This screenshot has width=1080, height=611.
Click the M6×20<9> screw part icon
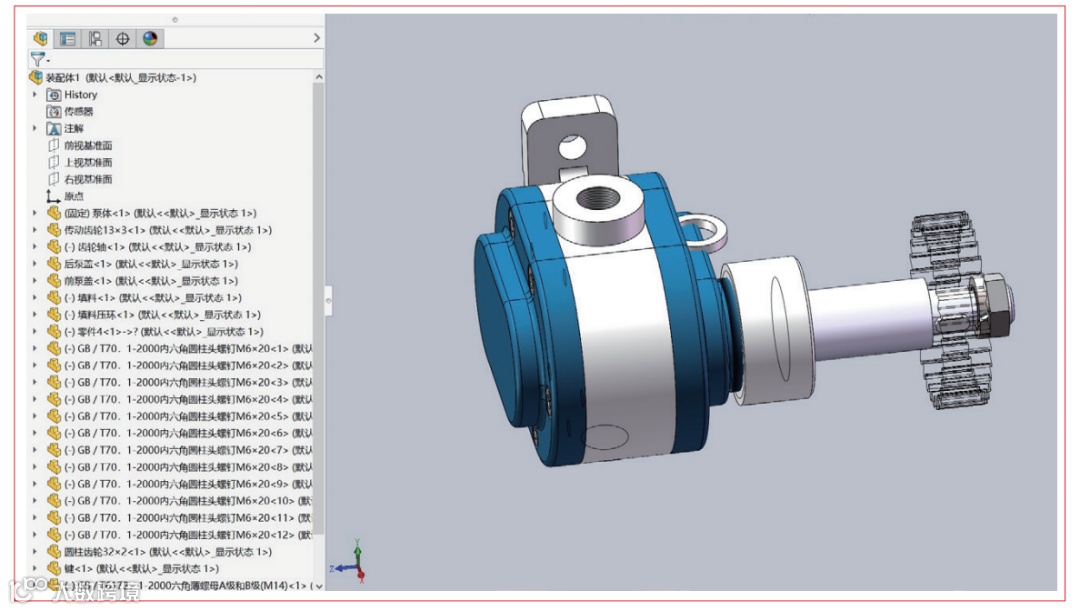pyautogui.click(x=54, y=484)
